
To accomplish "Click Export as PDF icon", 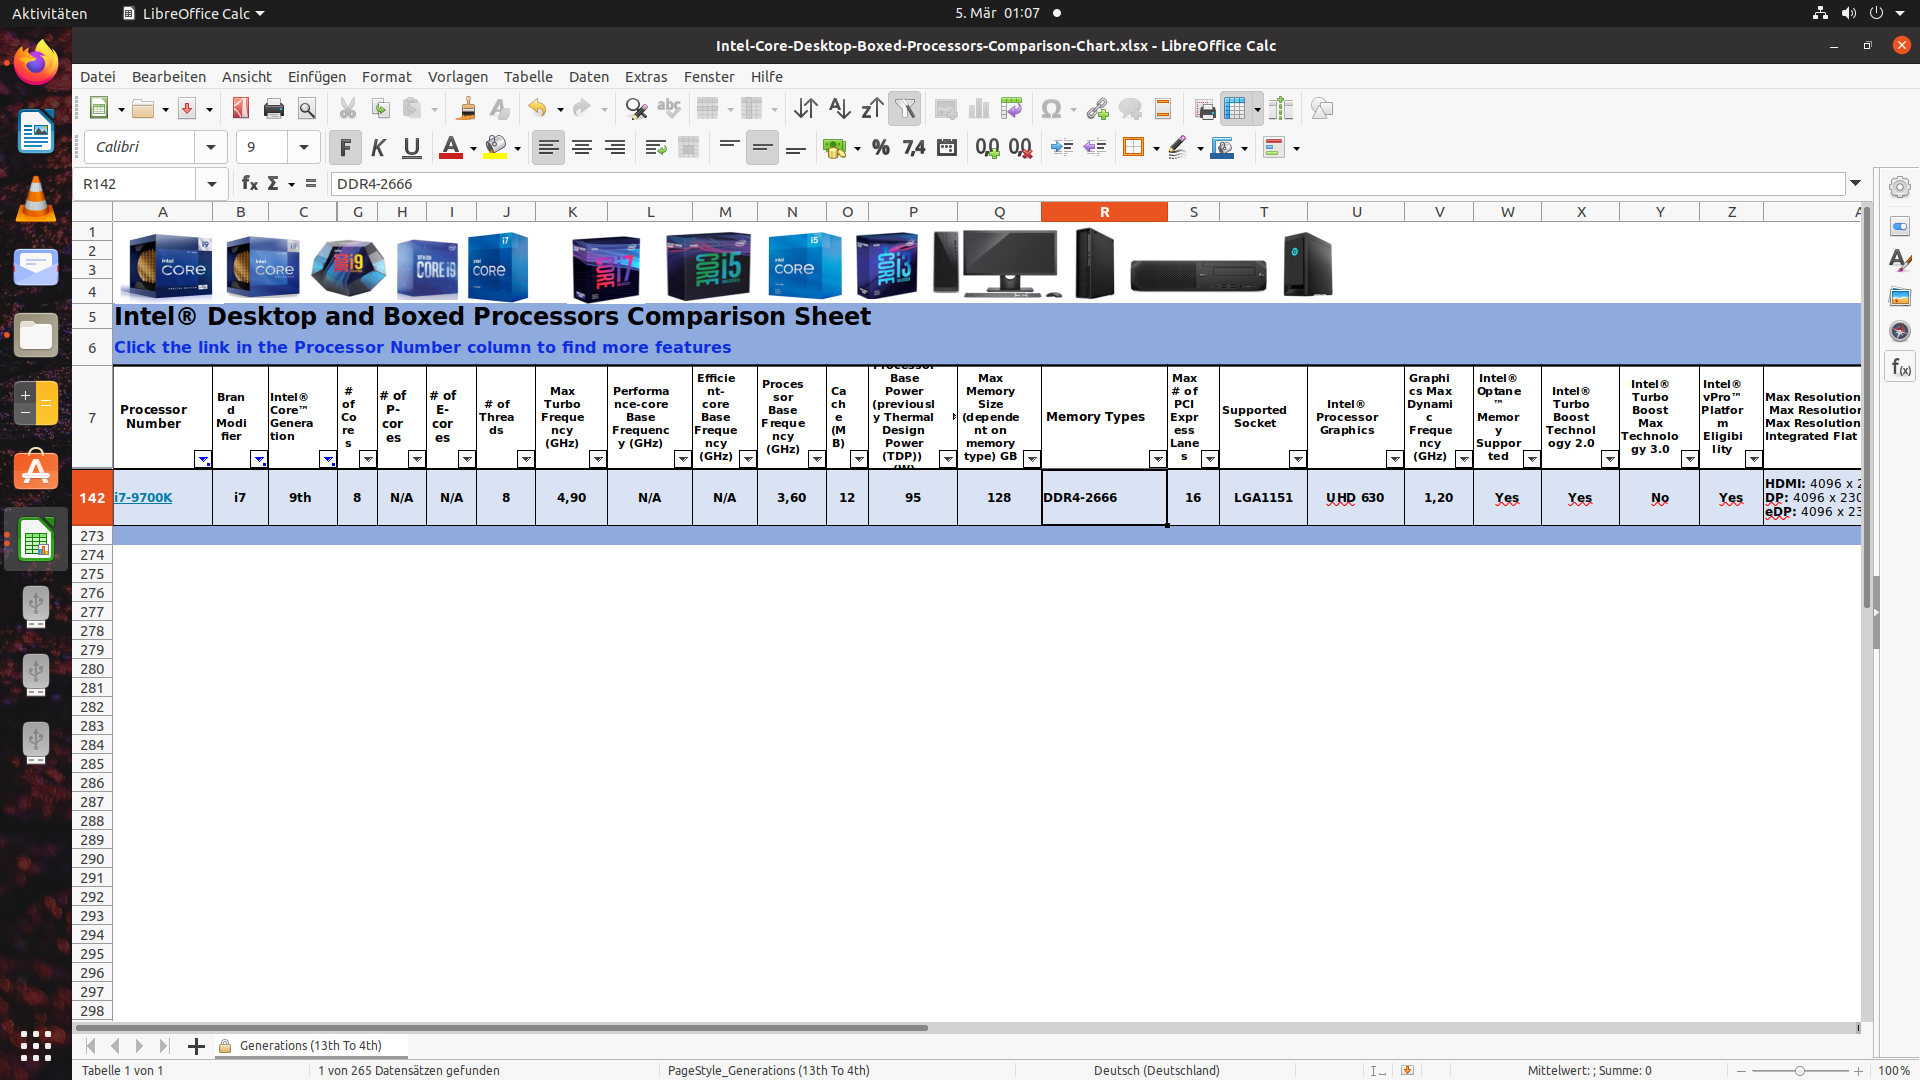I will pyautogui.click(x=240, y=109).
